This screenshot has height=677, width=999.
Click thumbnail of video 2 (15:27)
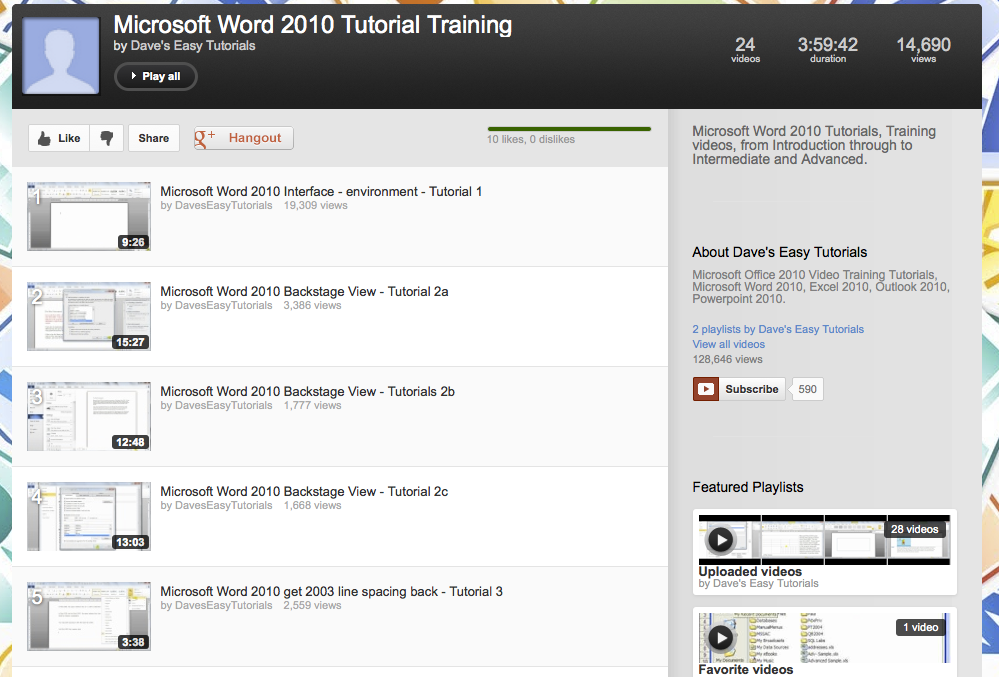89,317
